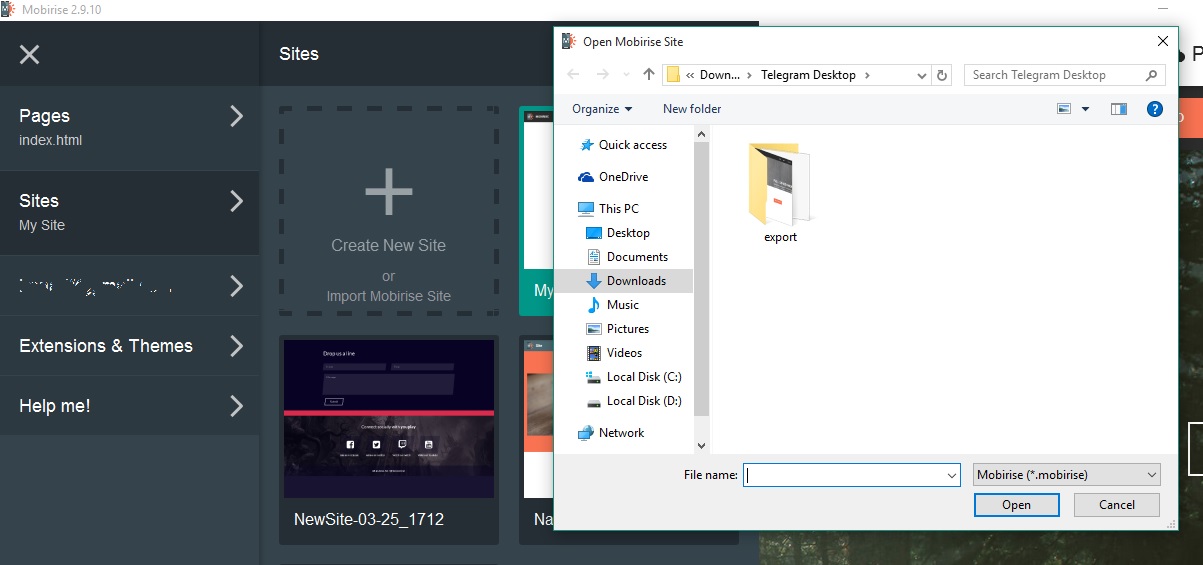
Task: Change the file view layout icon
Action: pos(1064,109)
